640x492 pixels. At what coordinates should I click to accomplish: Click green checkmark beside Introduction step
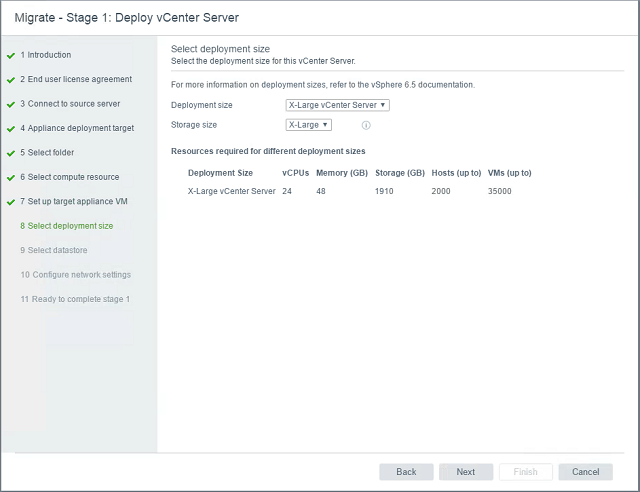11,56
